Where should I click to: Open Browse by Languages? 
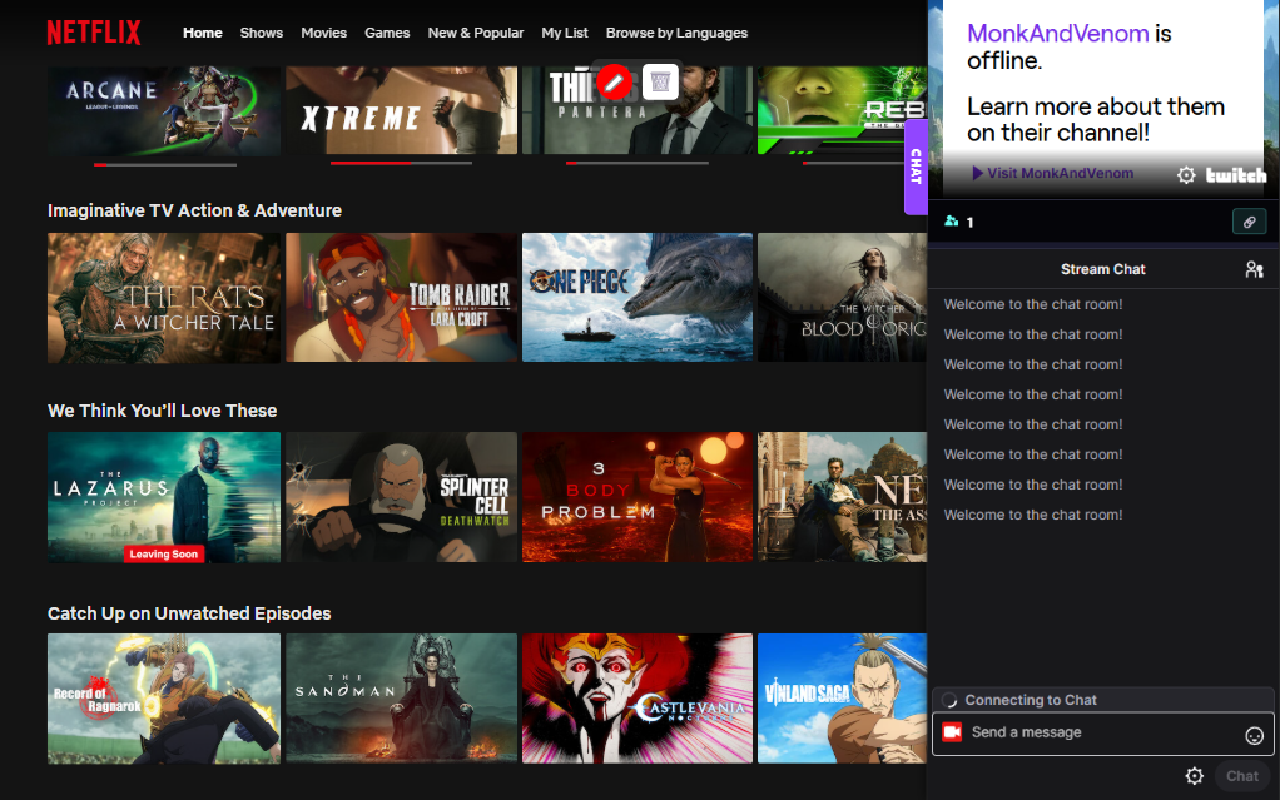click(677, 33)
